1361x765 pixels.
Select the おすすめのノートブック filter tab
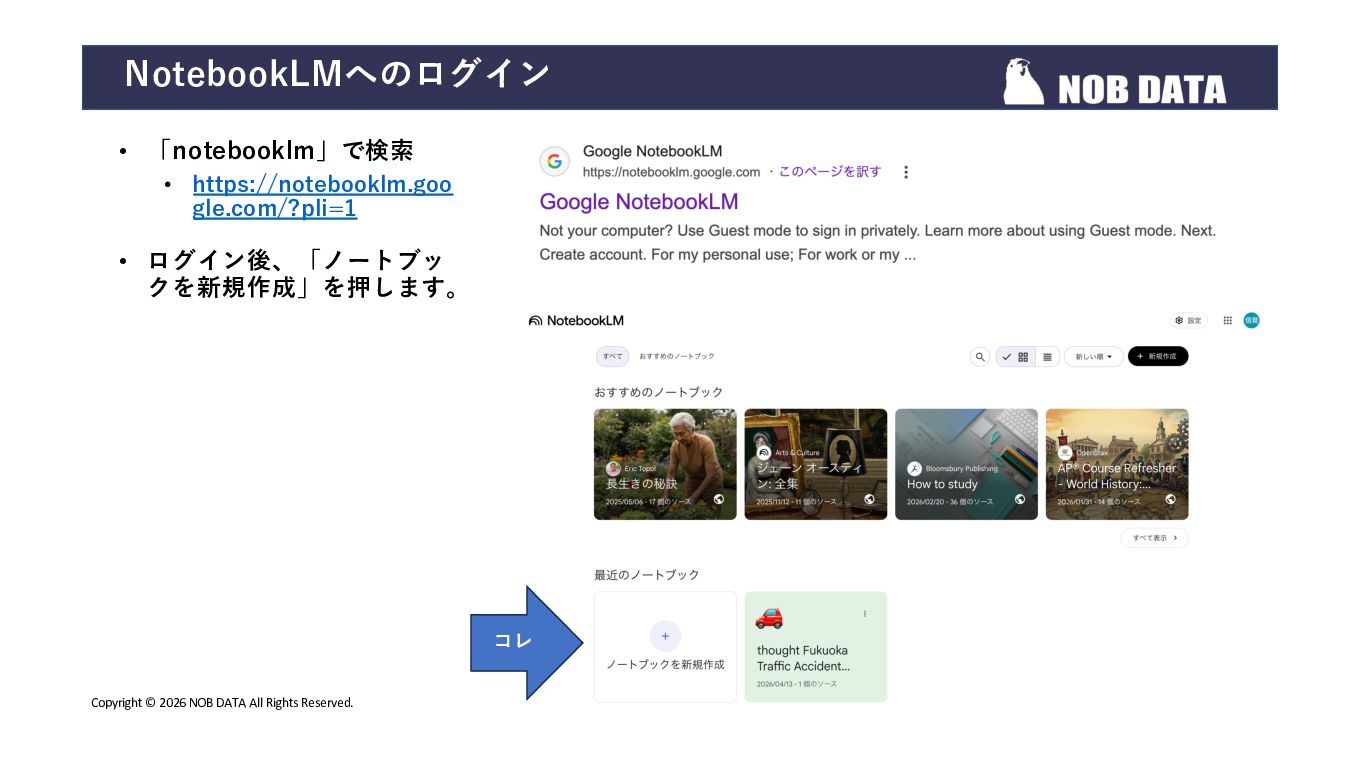pyautogui.click(x=677, y=357)
